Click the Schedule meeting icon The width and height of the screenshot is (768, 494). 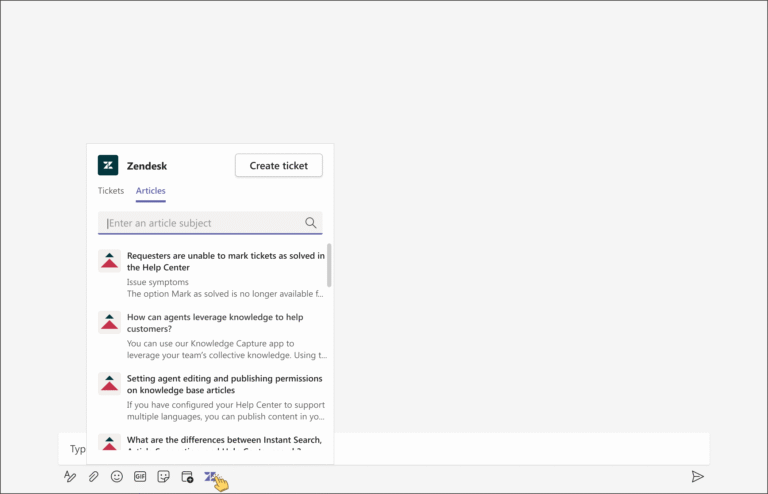[x=187, y=476]
